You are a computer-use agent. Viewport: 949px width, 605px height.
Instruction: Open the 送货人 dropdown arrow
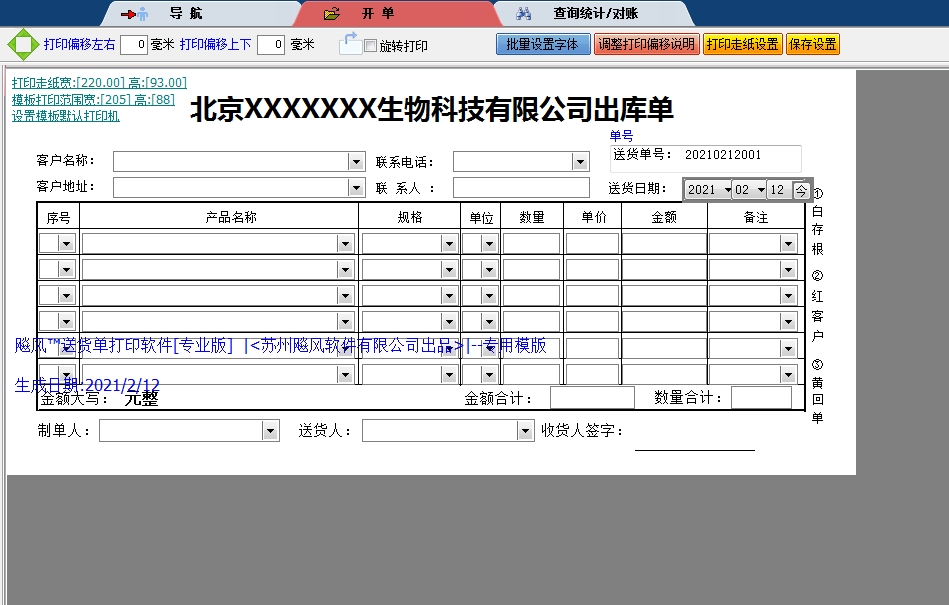526,430
